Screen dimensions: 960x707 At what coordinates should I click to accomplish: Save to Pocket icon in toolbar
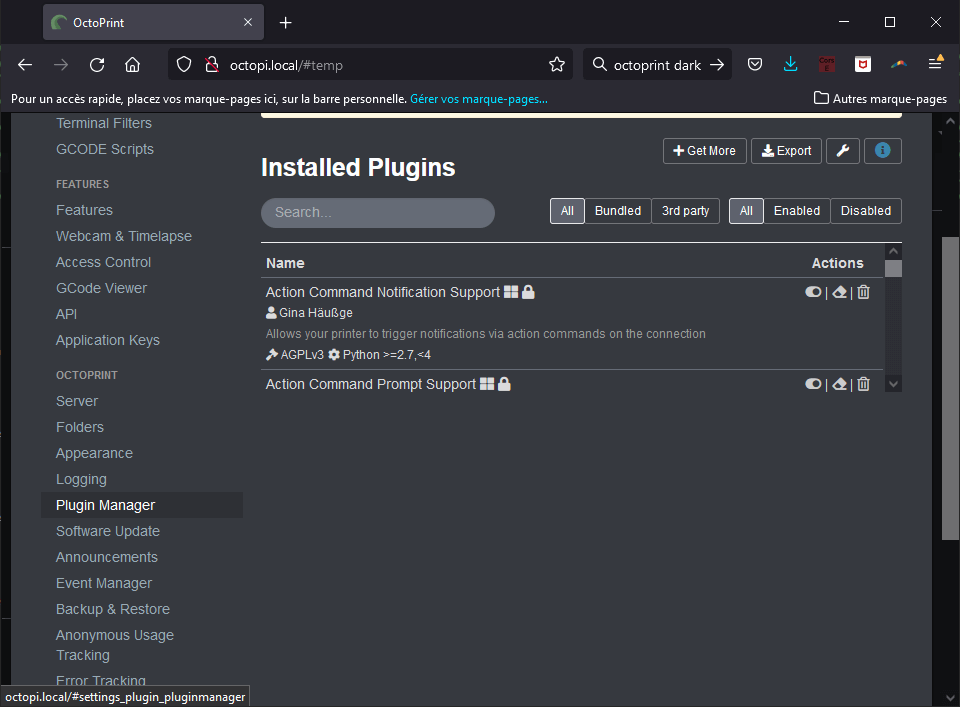pyautogui.click(x=755, y=64)
